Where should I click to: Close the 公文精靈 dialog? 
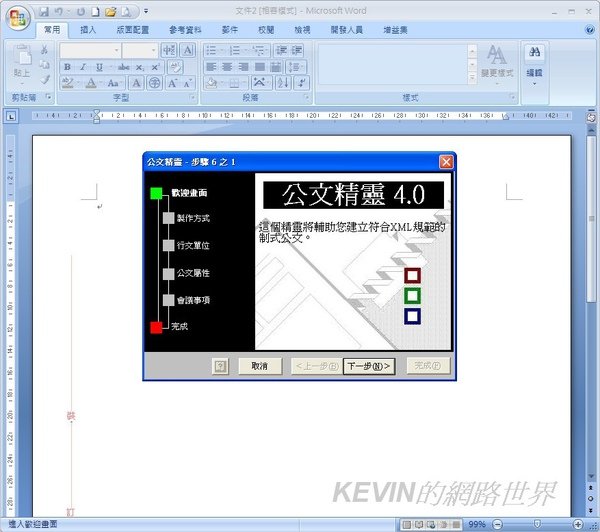tap(446, 162)
